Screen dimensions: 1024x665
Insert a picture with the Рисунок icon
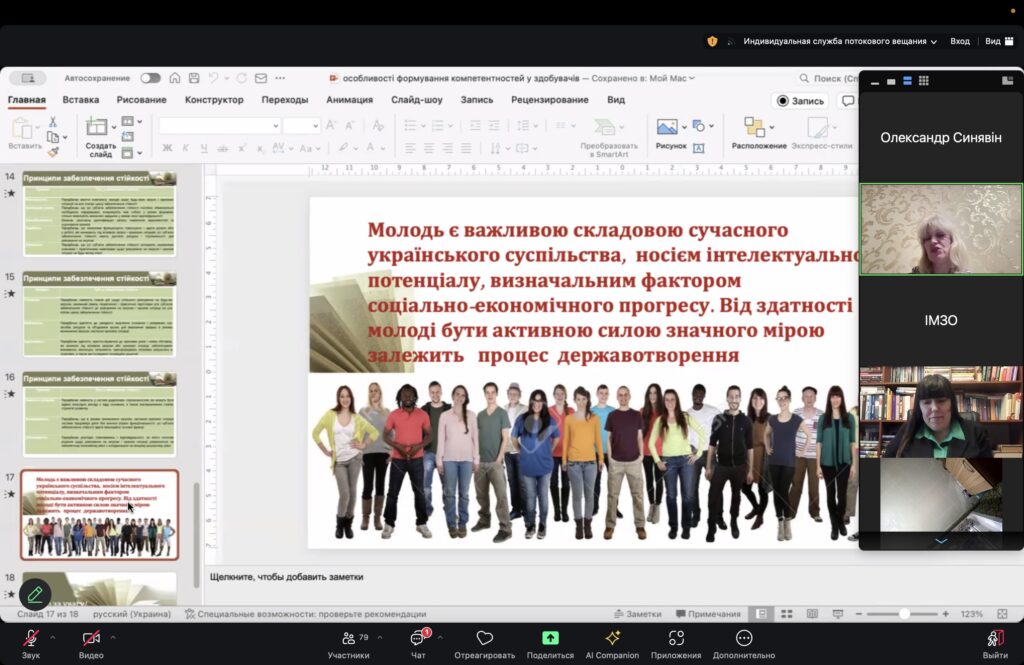tap(667, 126)
